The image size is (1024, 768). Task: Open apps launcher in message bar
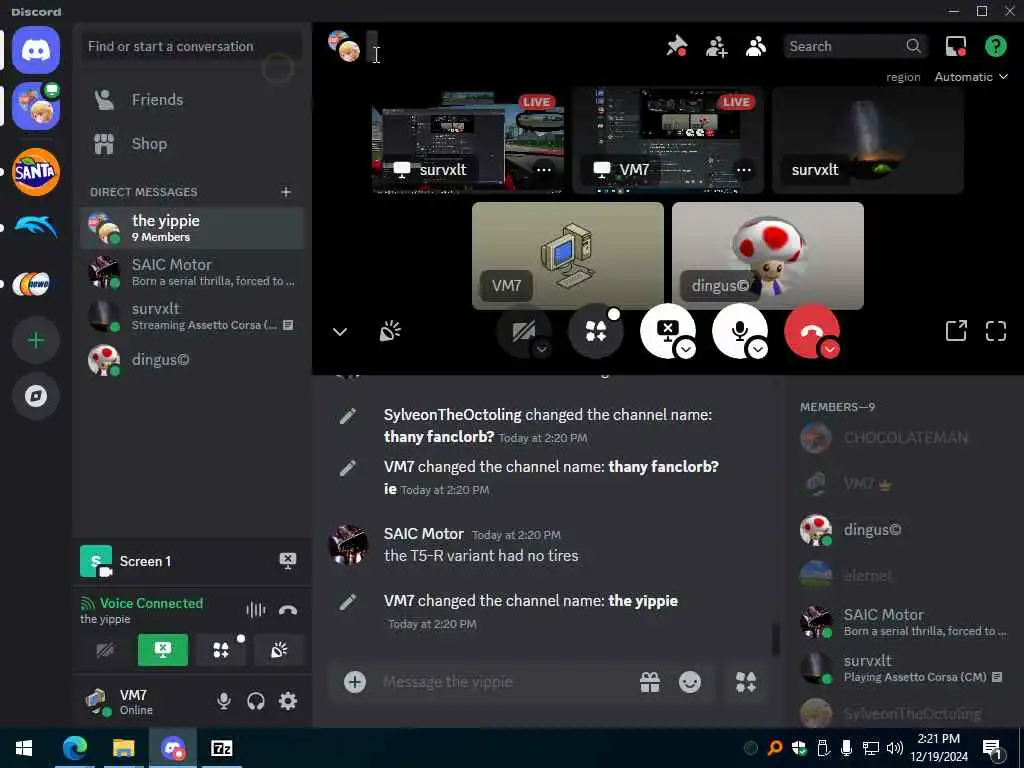tap(745, 682)
